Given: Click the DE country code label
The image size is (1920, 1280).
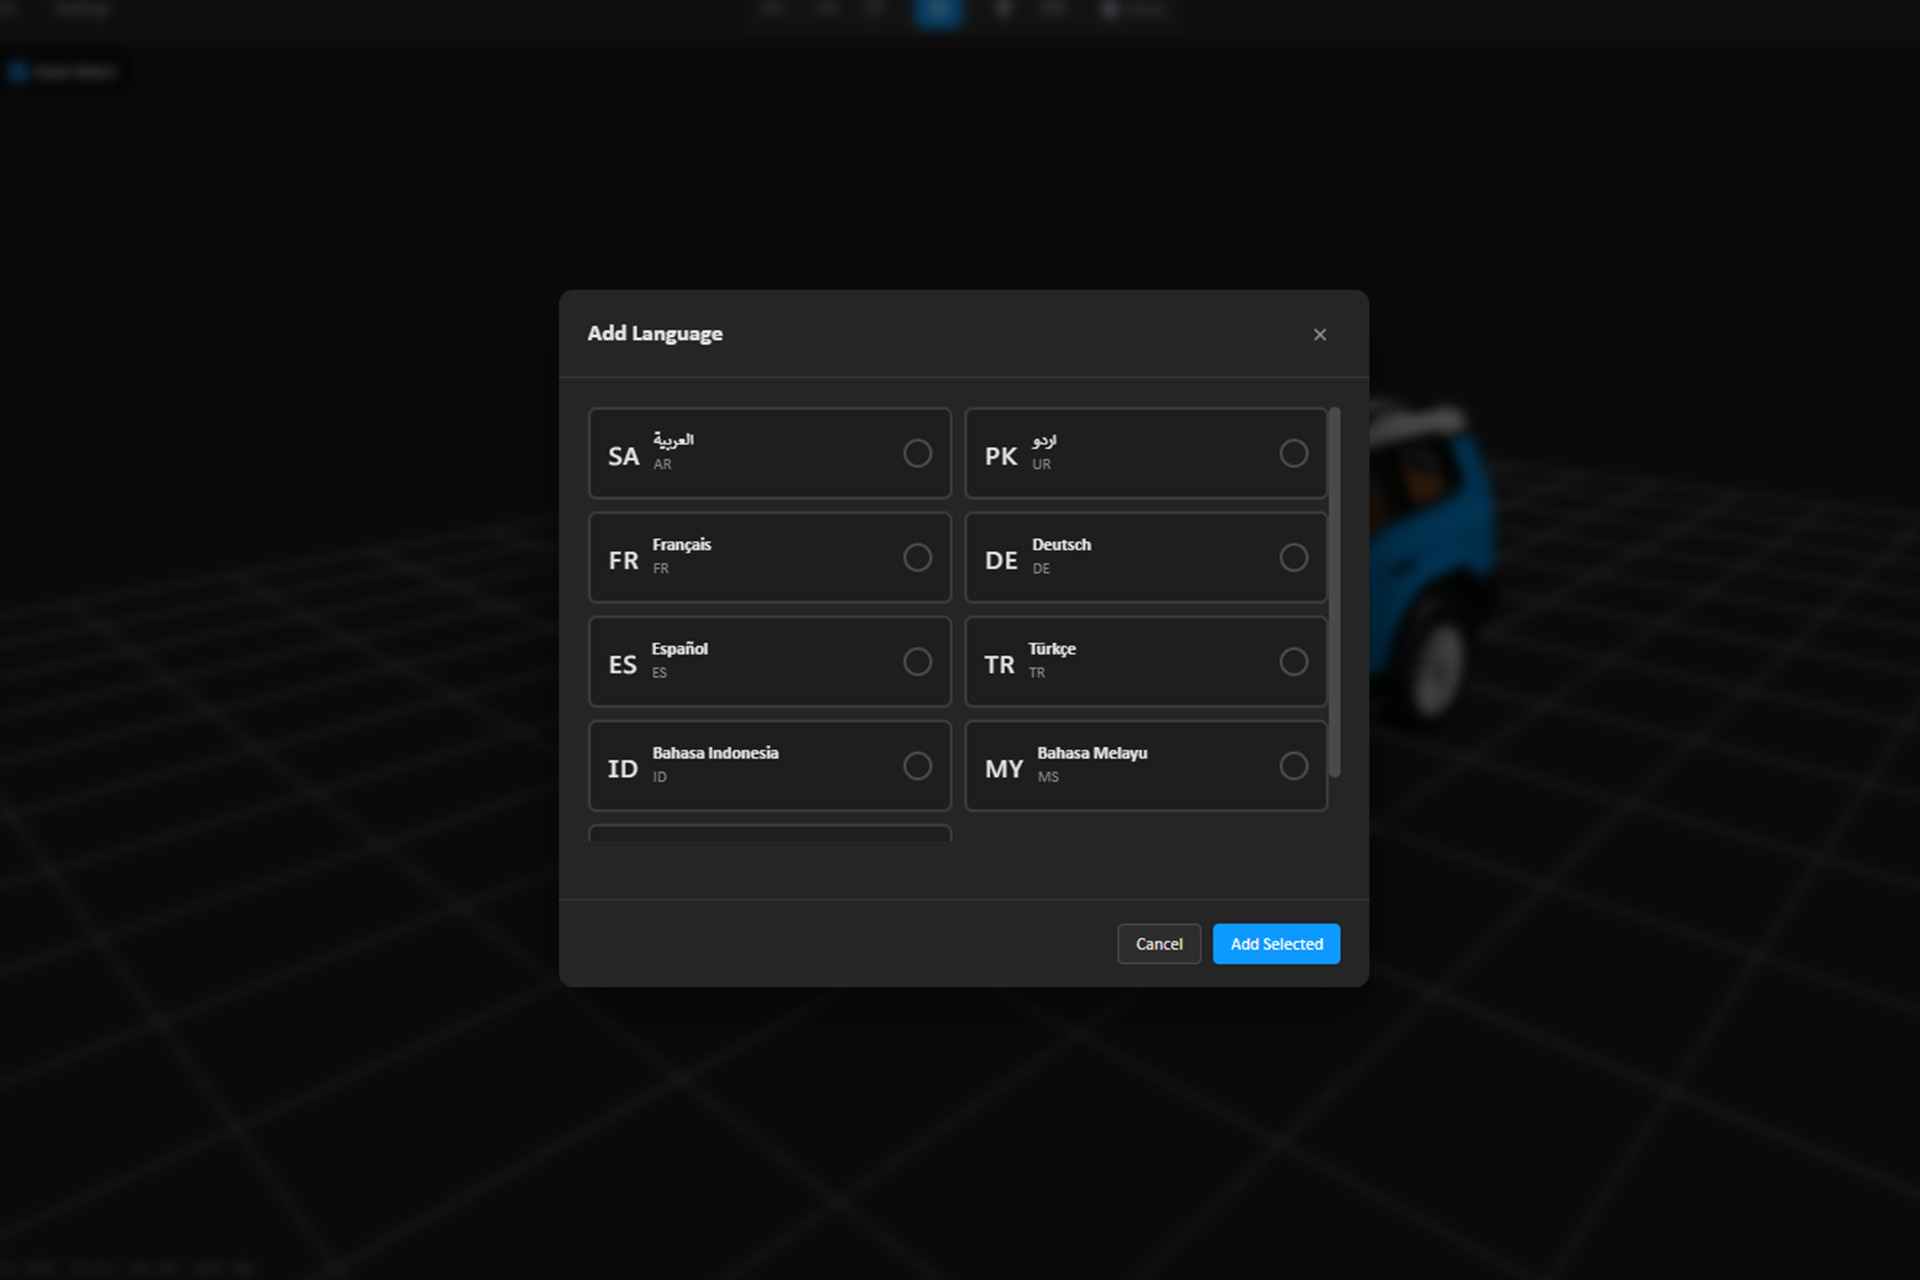Looking at the screenshot, I should click(1001, 561).
